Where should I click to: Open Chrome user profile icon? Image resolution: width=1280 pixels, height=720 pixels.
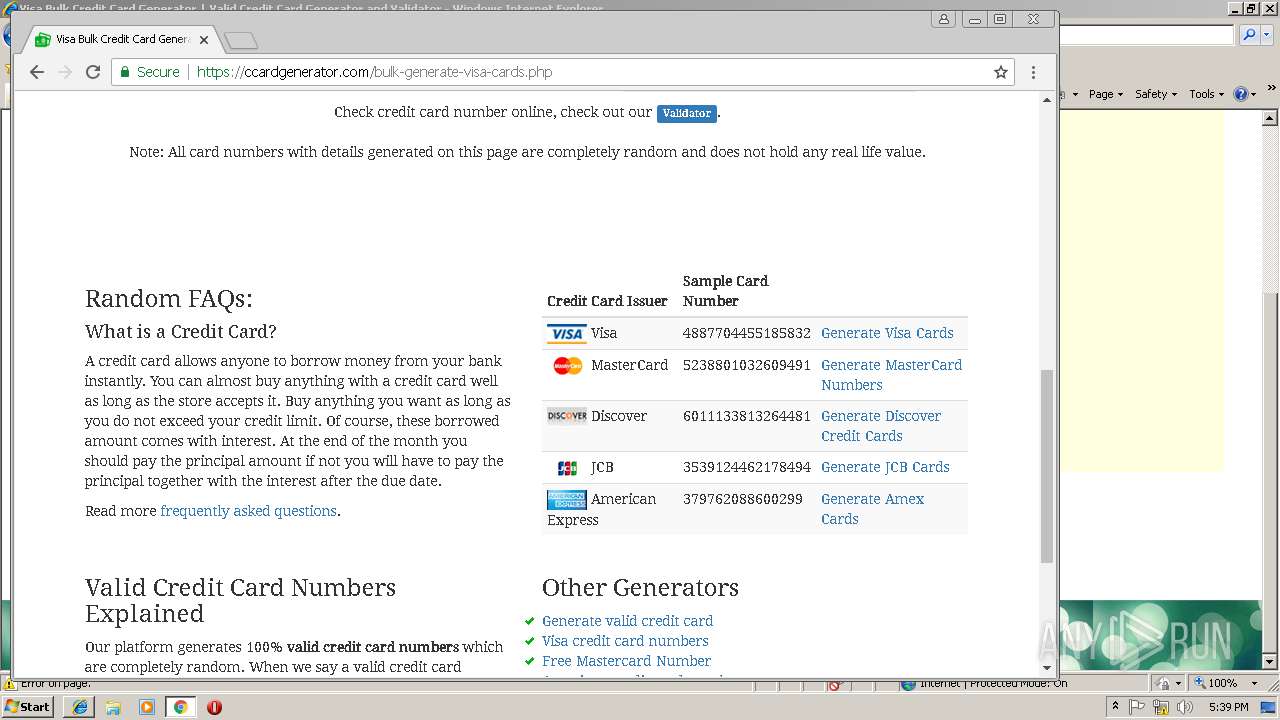943,19
